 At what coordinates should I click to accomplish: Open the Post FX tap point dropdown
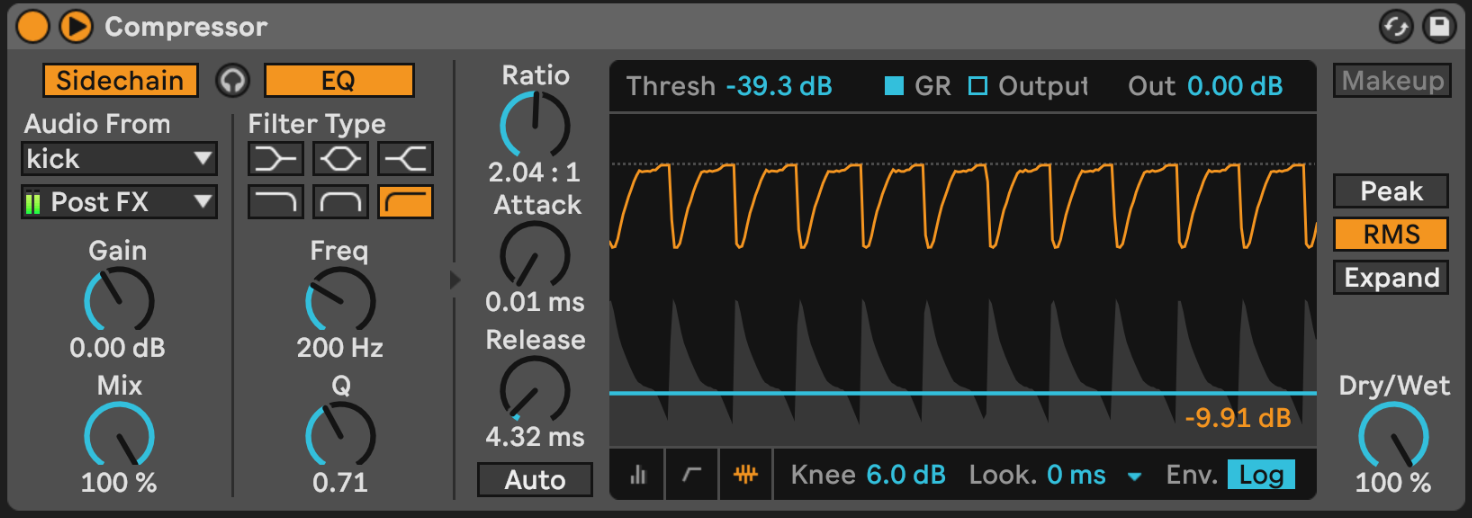click(x=119, y=202)
